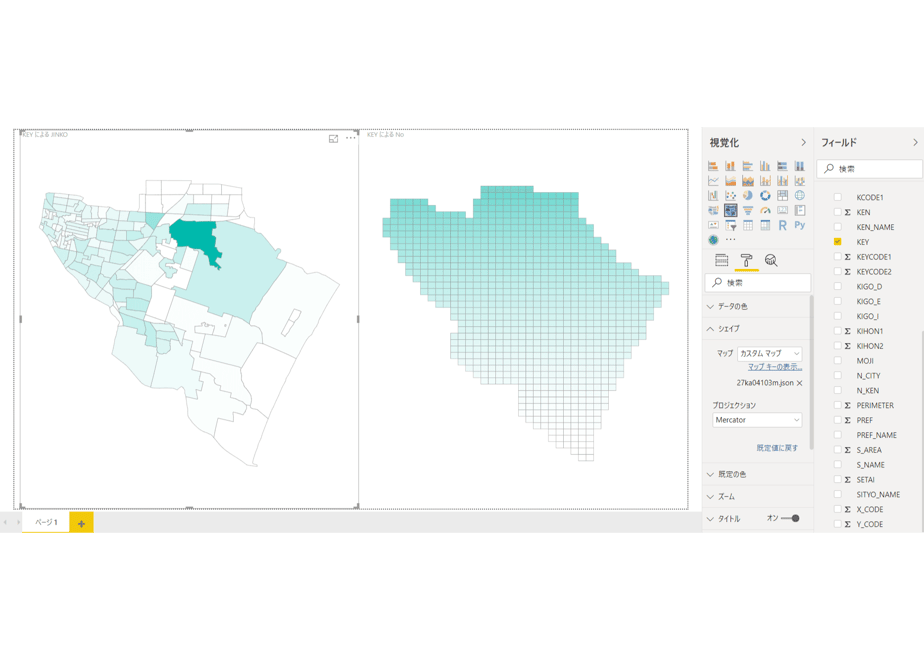924x660 pixels.
Task: Expand the タイトル section chevron
Action: pyautogui.click(x=710, y=519)
